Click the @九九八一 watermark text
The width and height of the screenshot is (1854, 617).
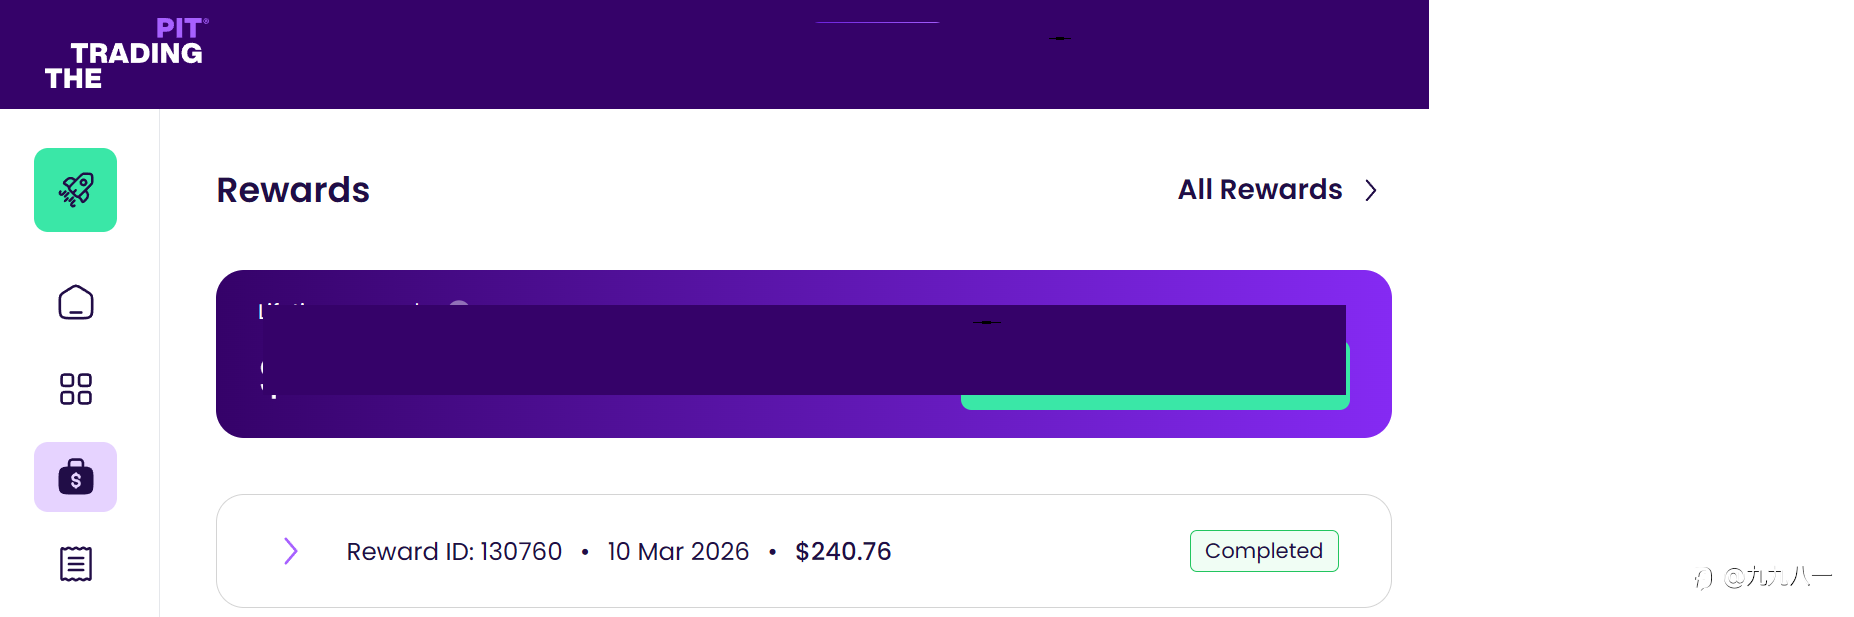(x=1778, y=577)
